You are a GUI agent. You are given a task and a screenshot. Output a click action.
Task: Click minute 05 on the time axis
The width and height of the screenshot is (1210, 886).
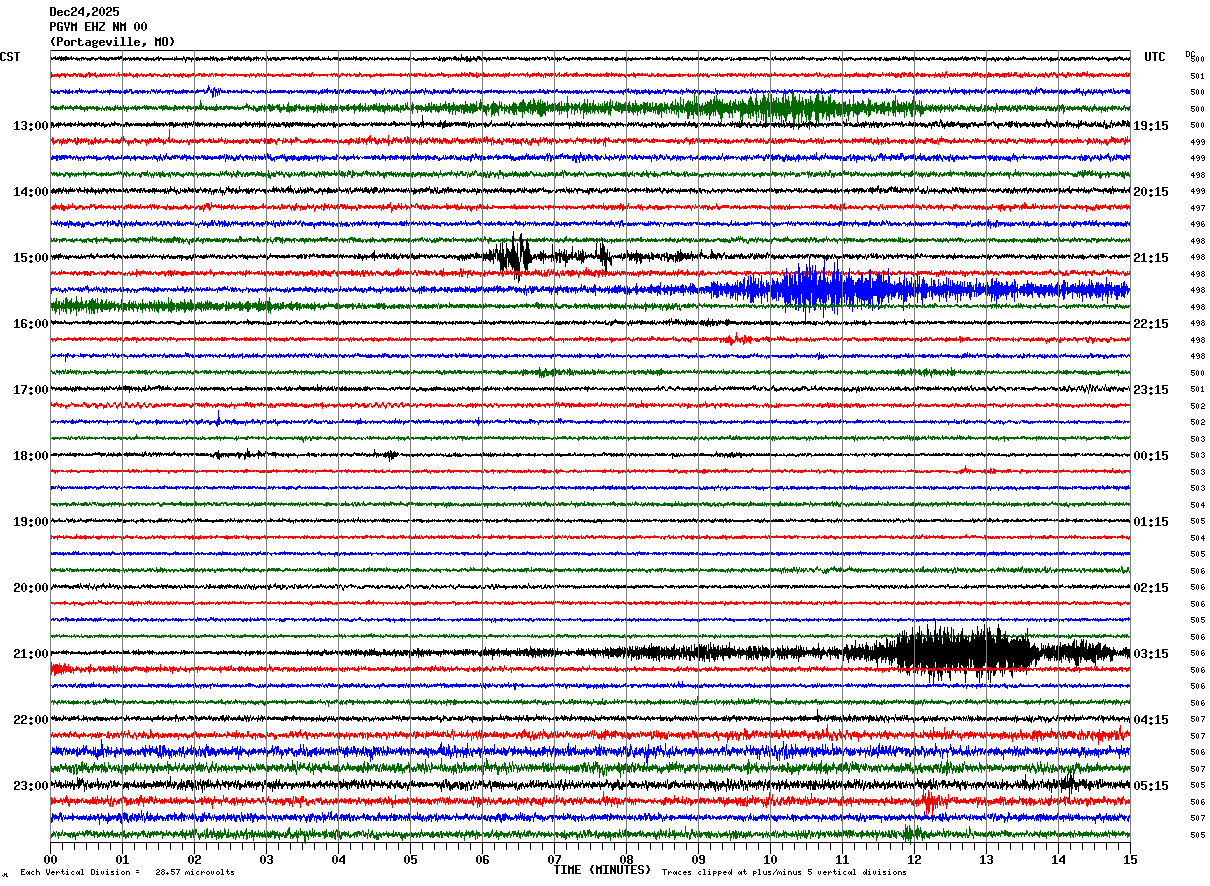[x=411, y=859]
